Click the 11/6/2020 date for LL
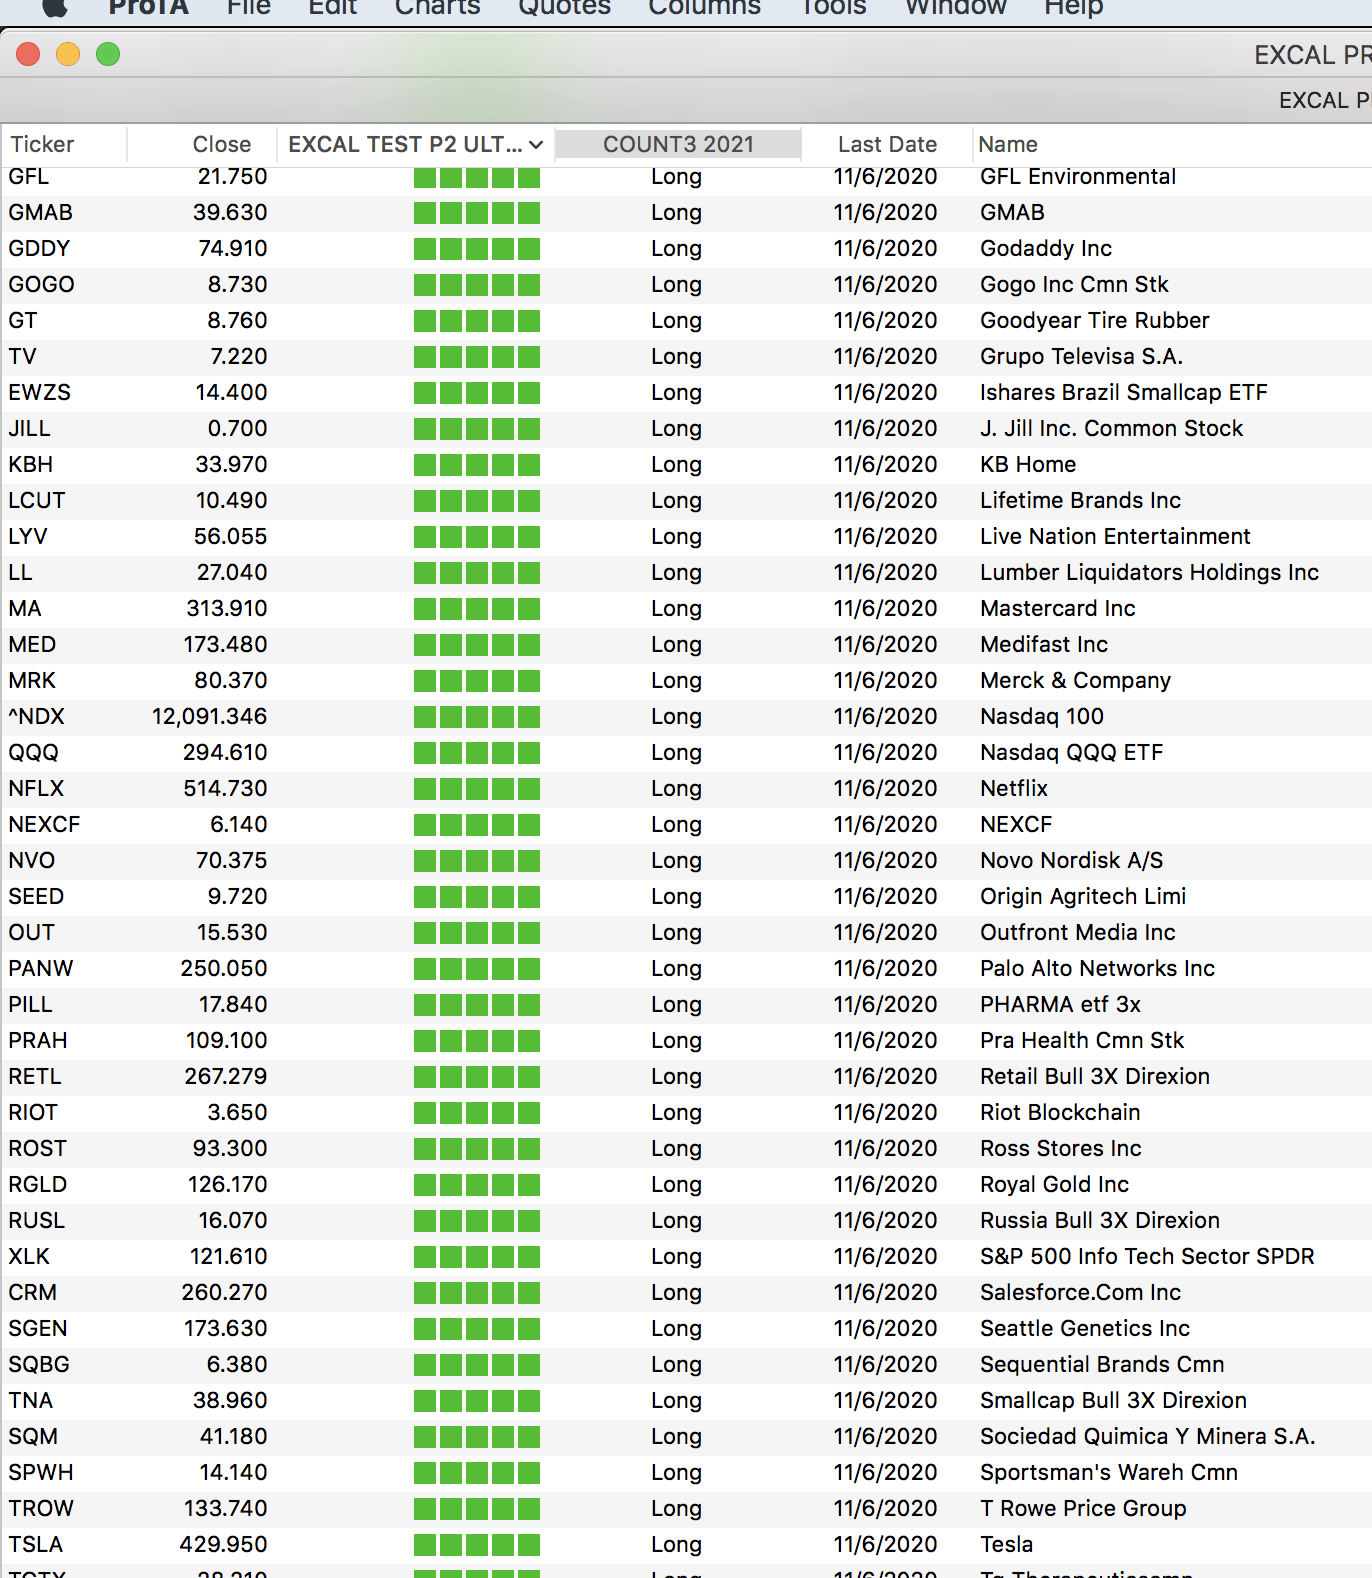This screenshot has height=1578, width=1372. [886, 573]
